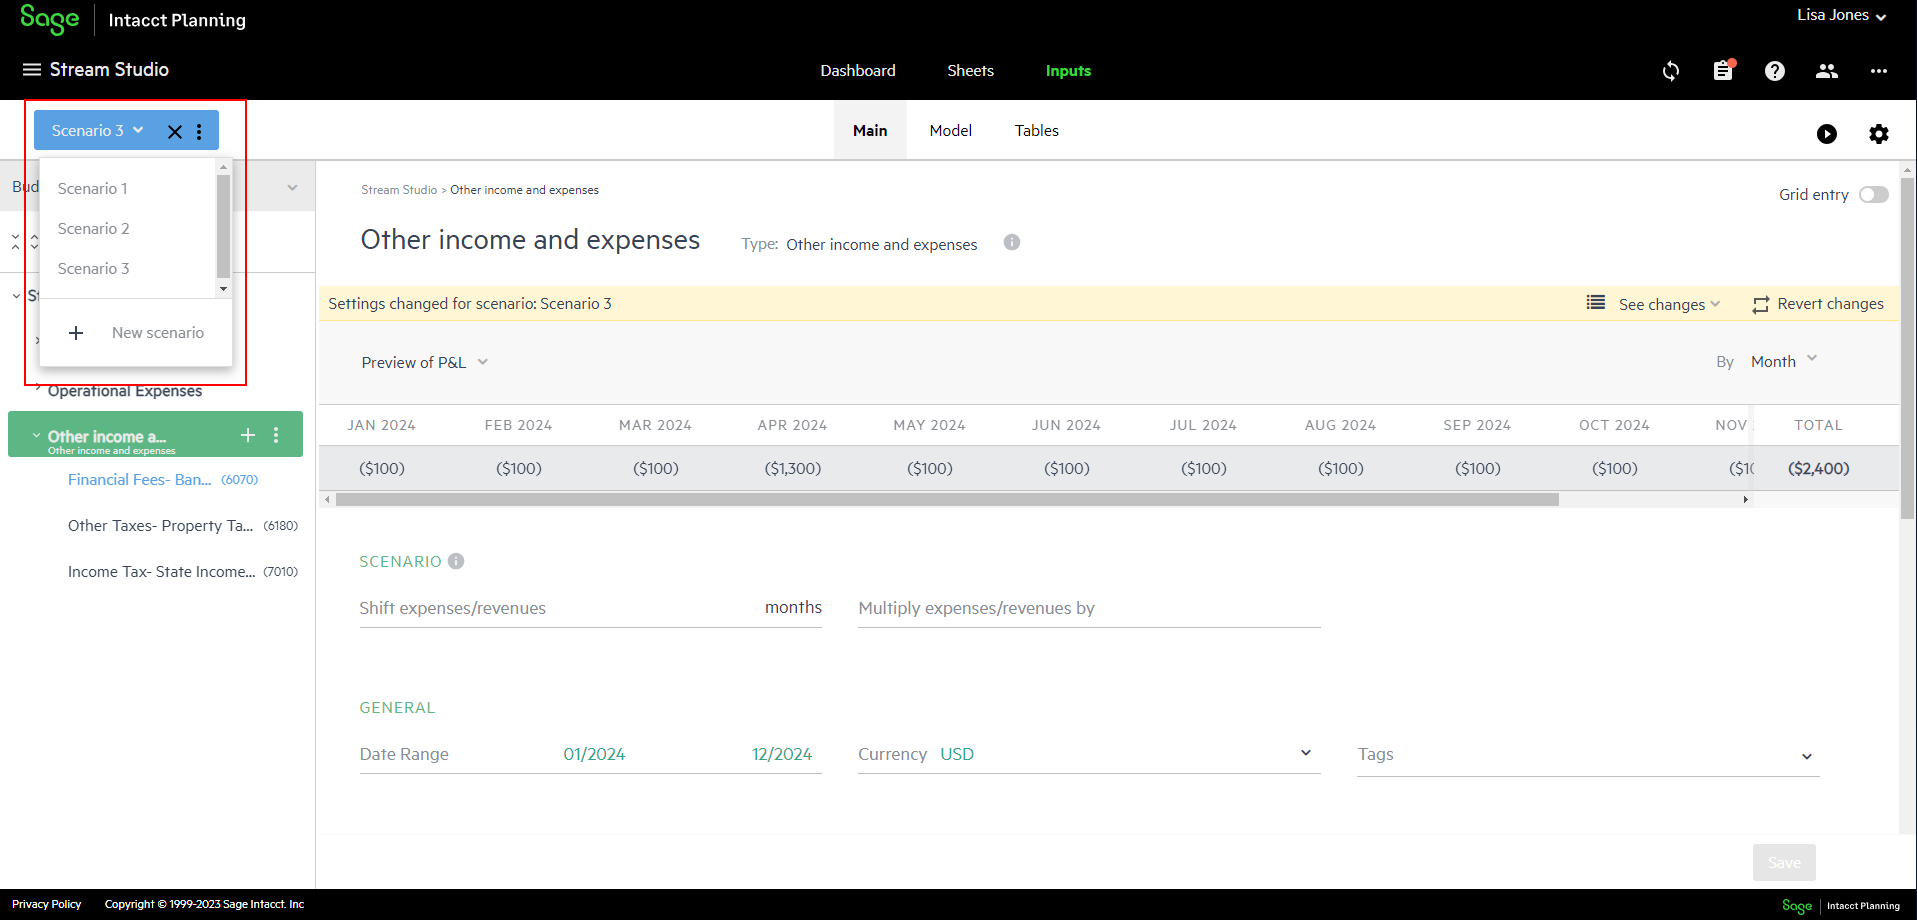
Task: Open the settings gear icon
Action: pos(1879,134)
